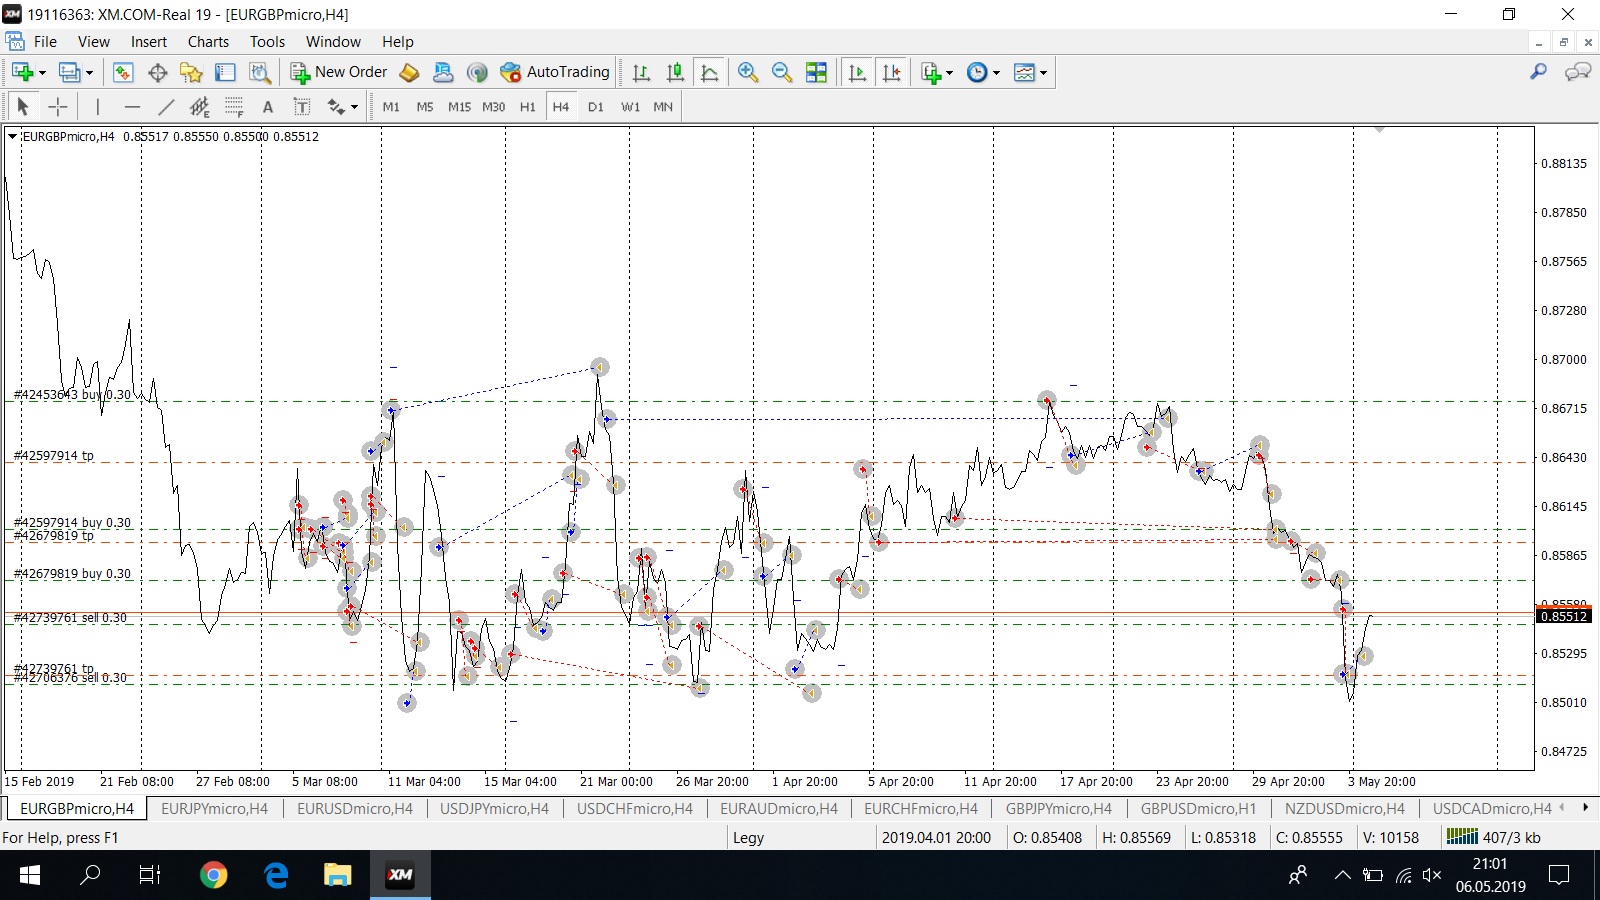Click the New Chart icon
The image size is (1600, 900).
(22, 72)
